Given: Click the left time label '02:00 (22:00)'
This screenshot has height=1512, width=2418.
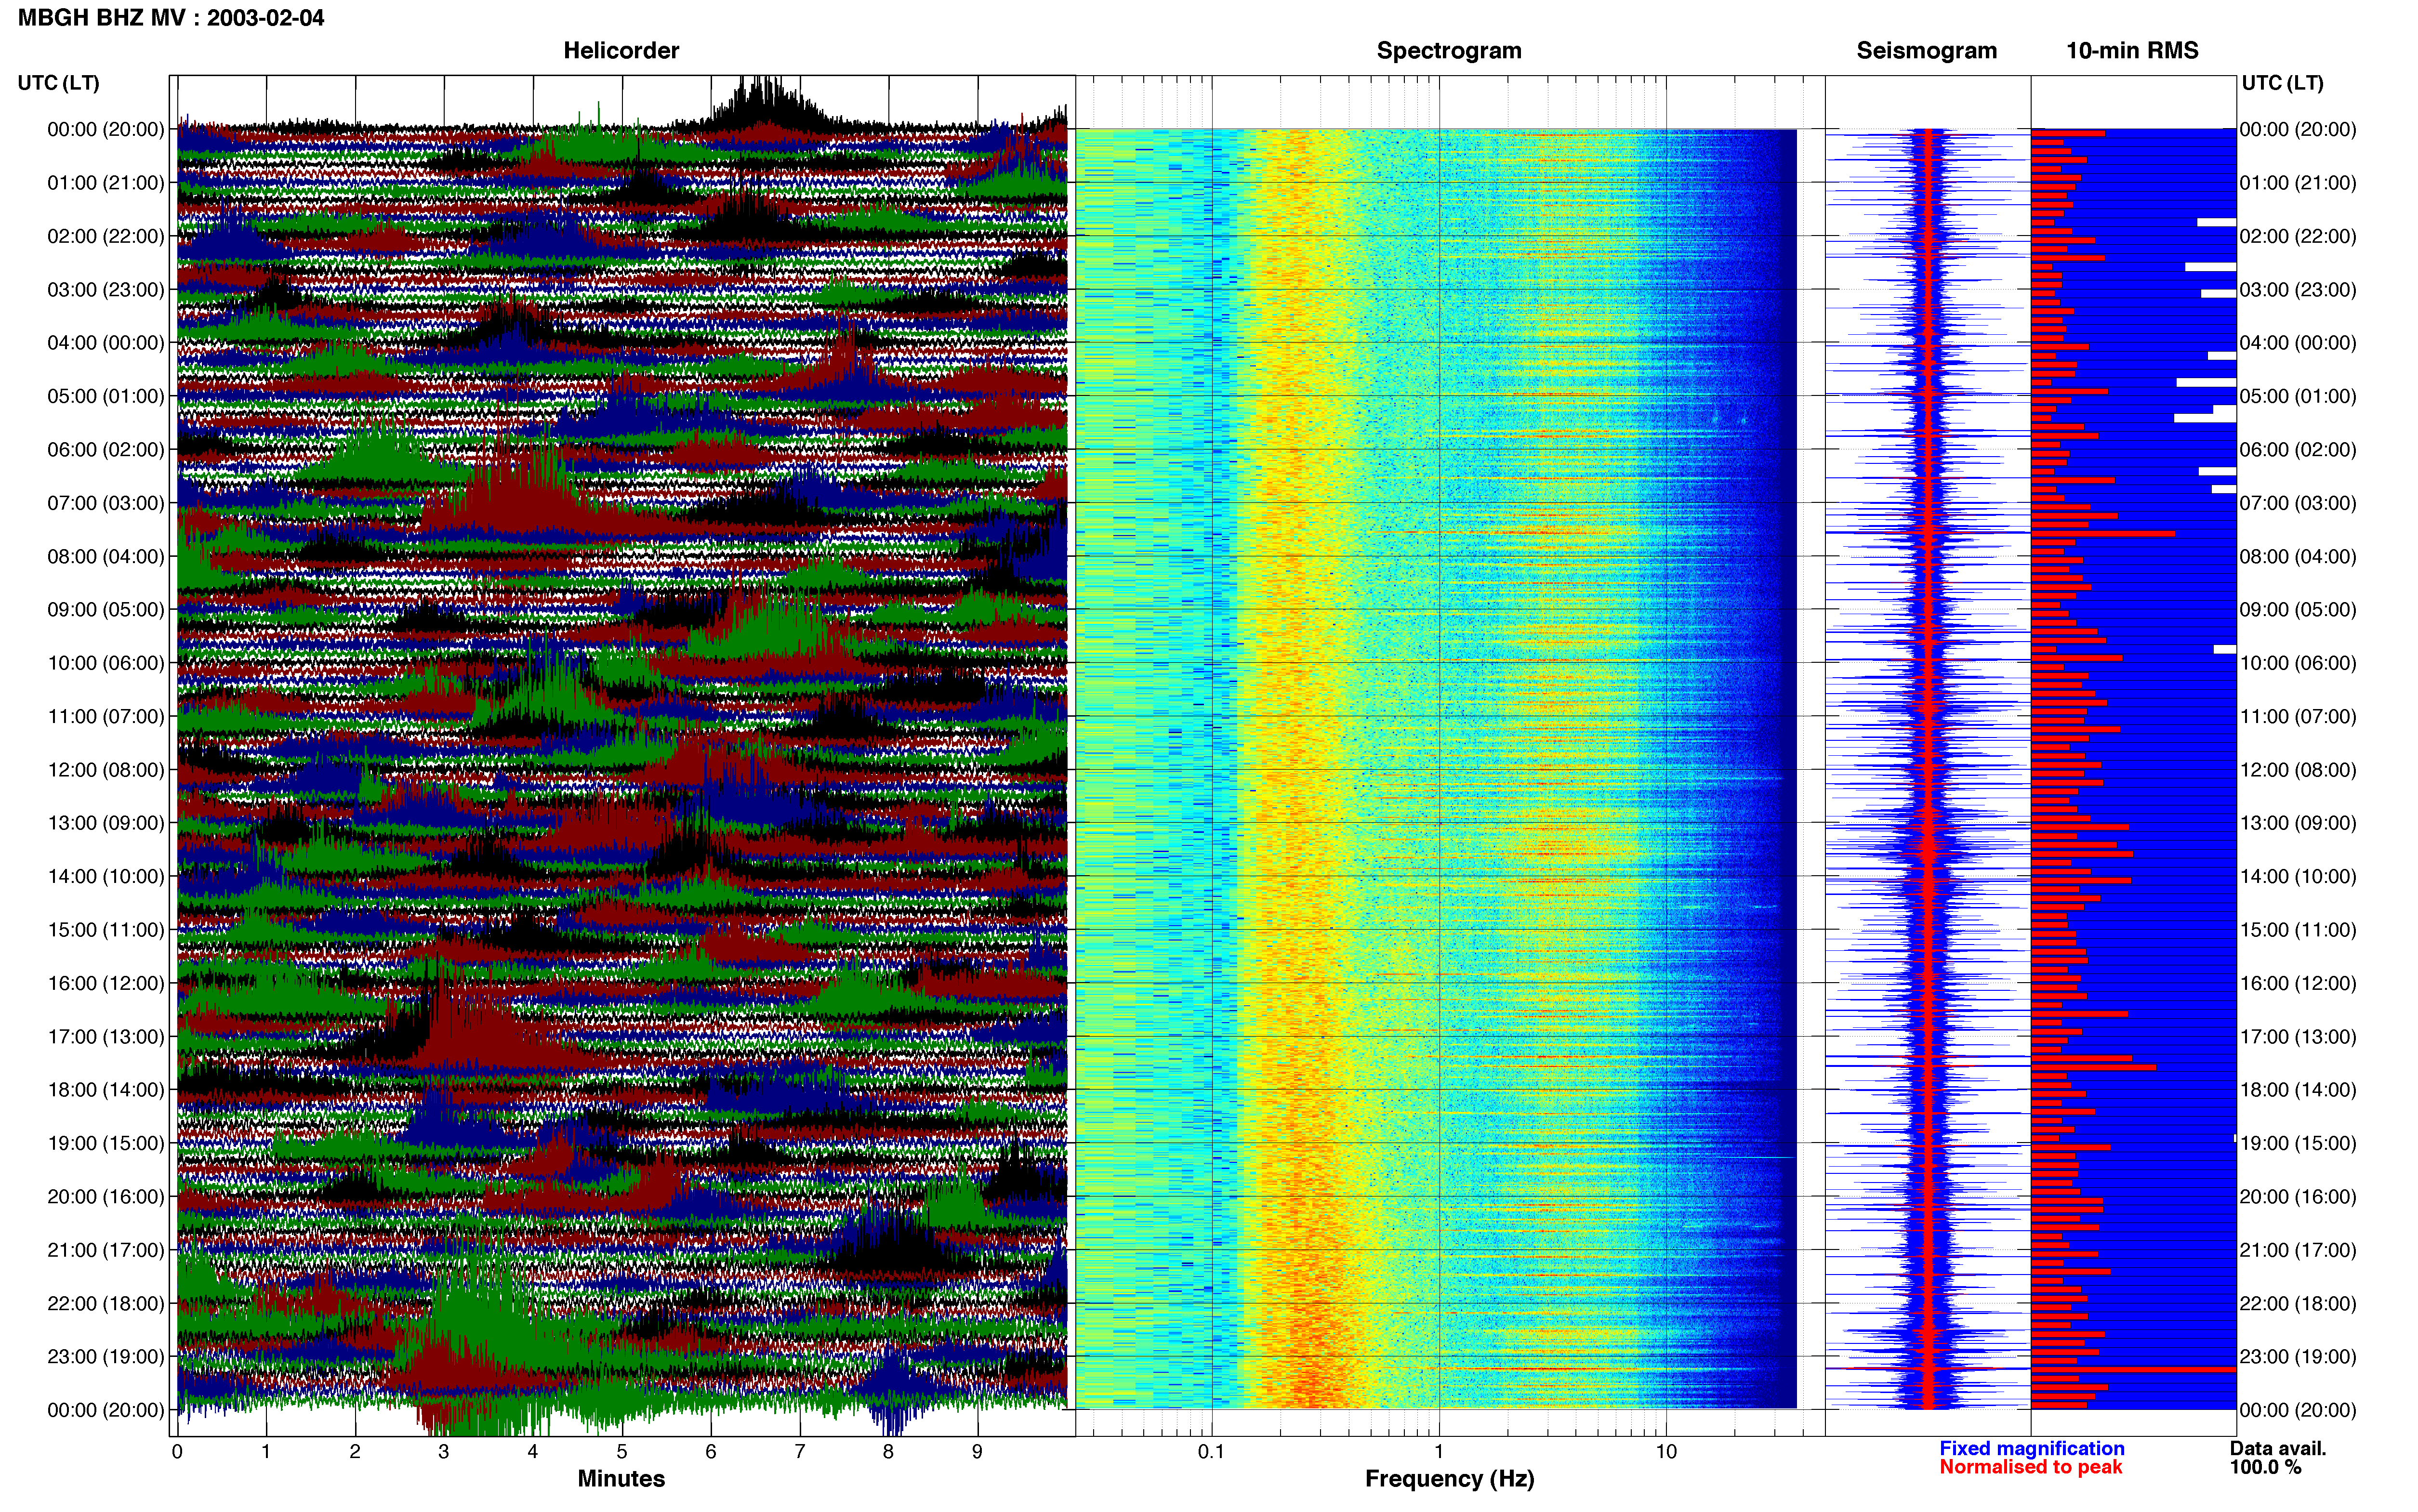Looking at the screenshot, I should [106, 236].
